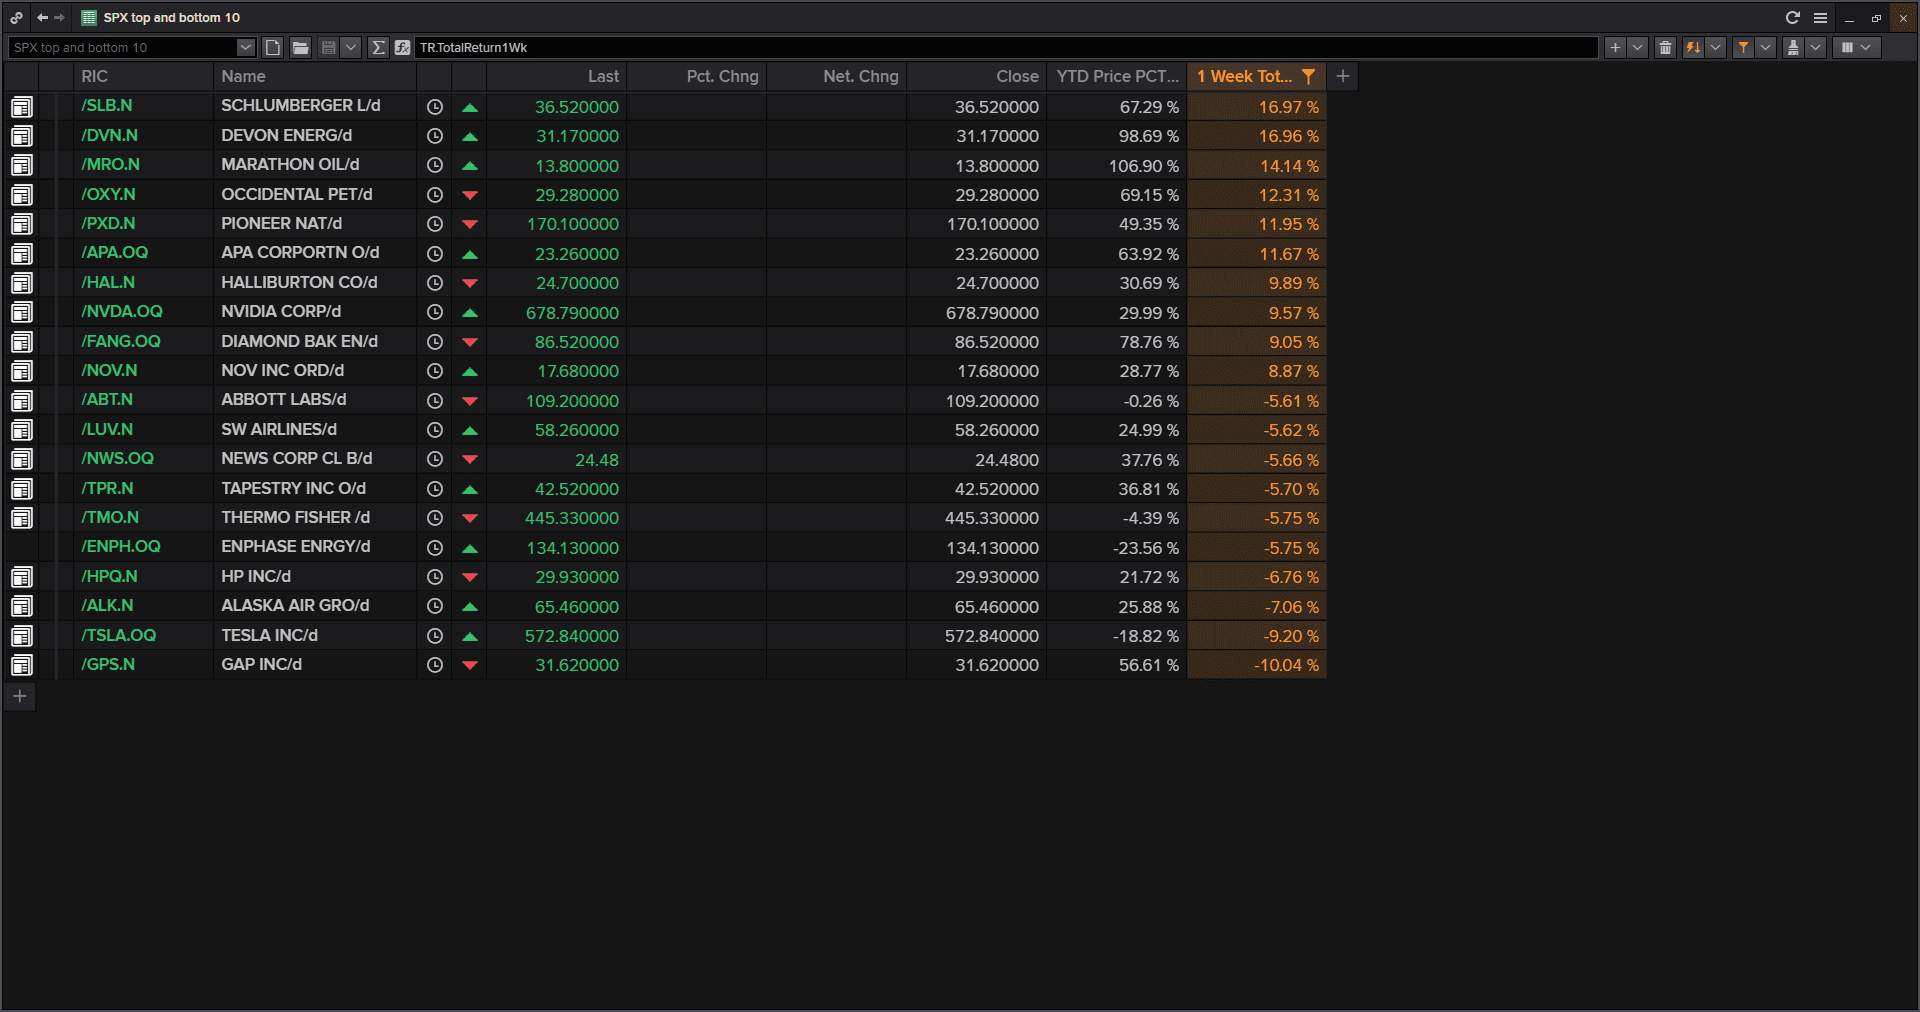Add a new row with bottom plus
Viewport: 1920px width, 1012px height.
20,696
